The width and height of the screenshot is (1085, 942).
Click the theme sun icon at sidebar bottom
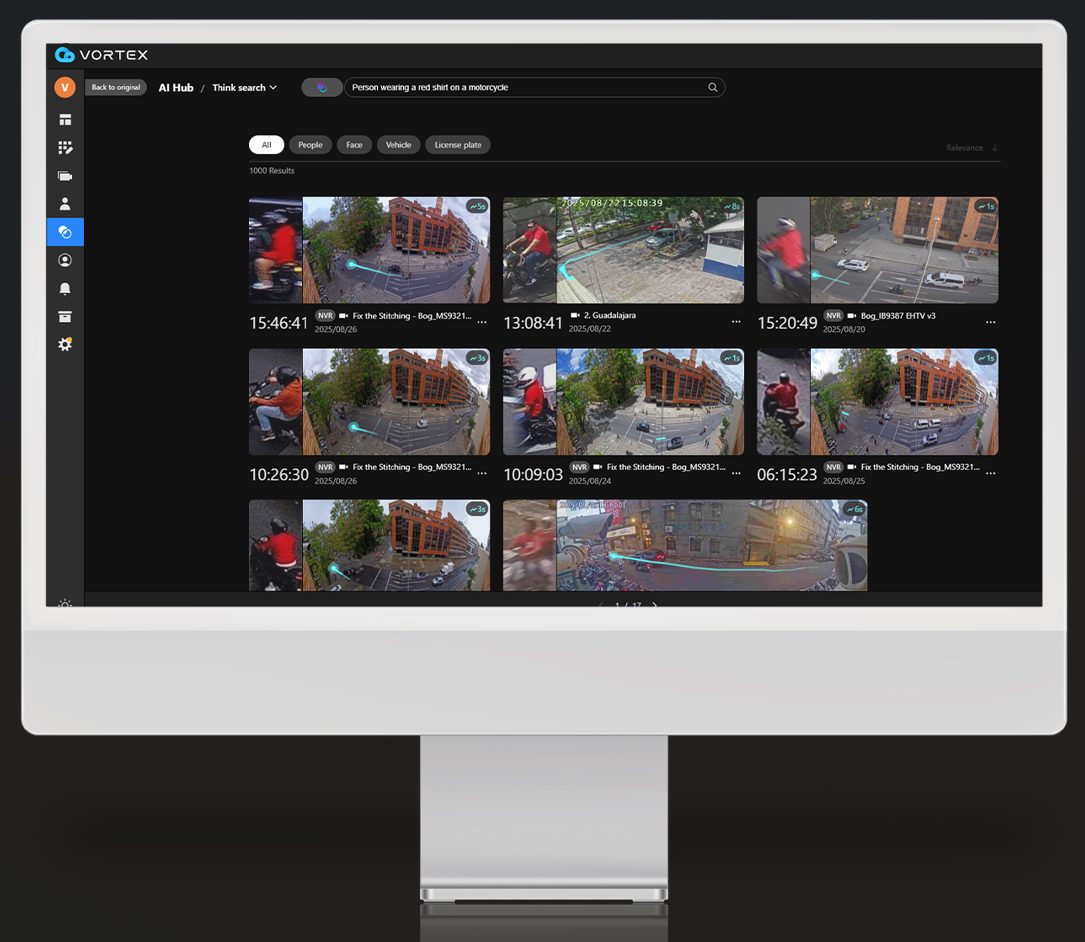click(64, 605)
